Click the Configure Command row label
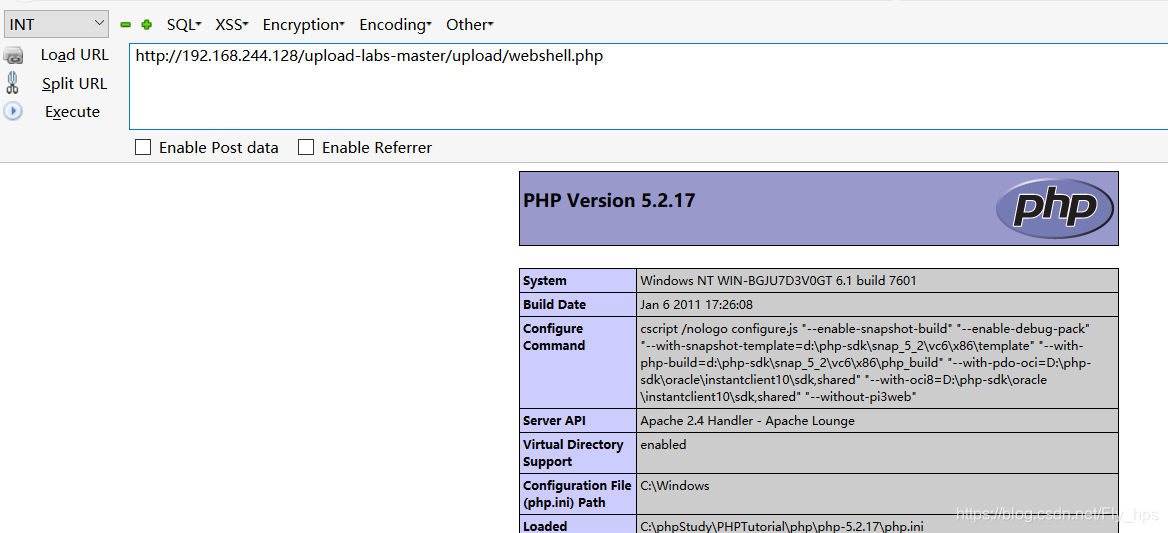The width and height of the screenshot is (1168, 533). pos(553,337)
